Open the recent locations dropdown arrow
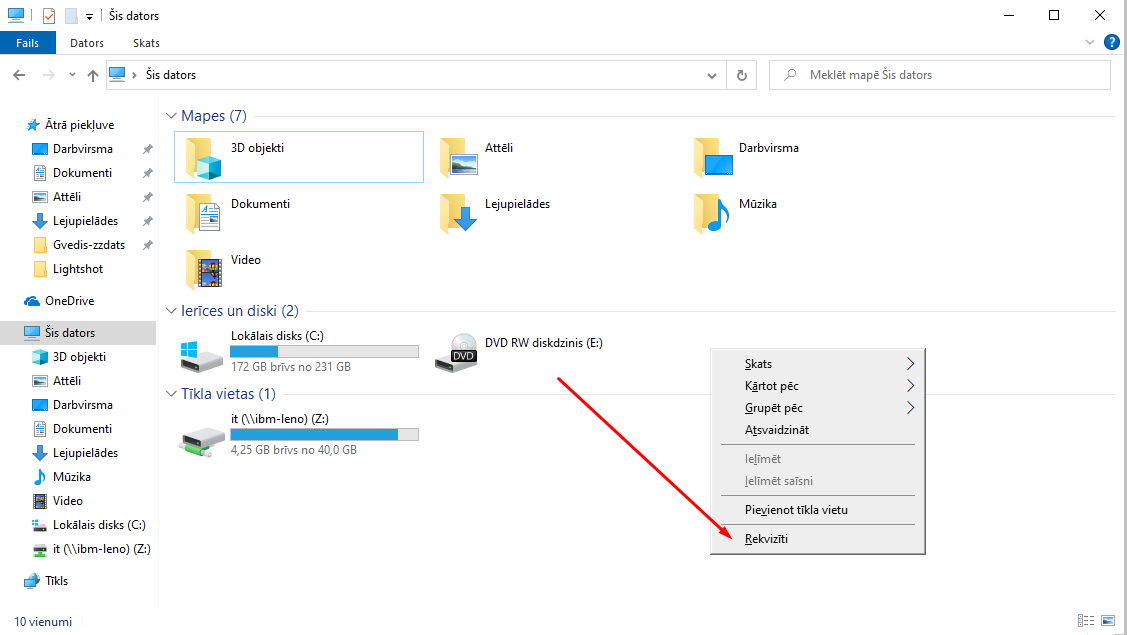The height and width of the screenshot is (635, 1127). [x=72, y=75]
